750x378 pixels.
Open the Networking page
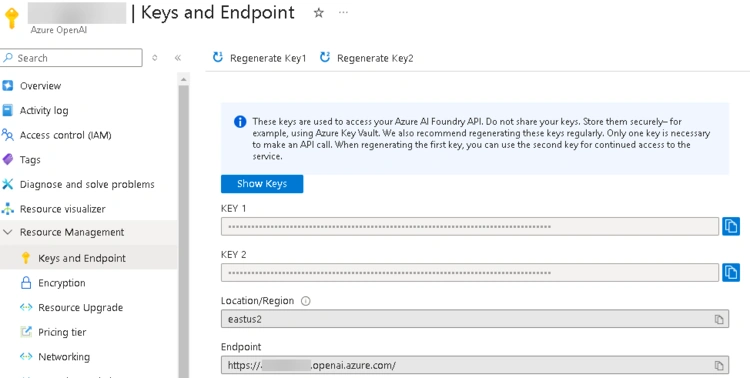point(64,357)
